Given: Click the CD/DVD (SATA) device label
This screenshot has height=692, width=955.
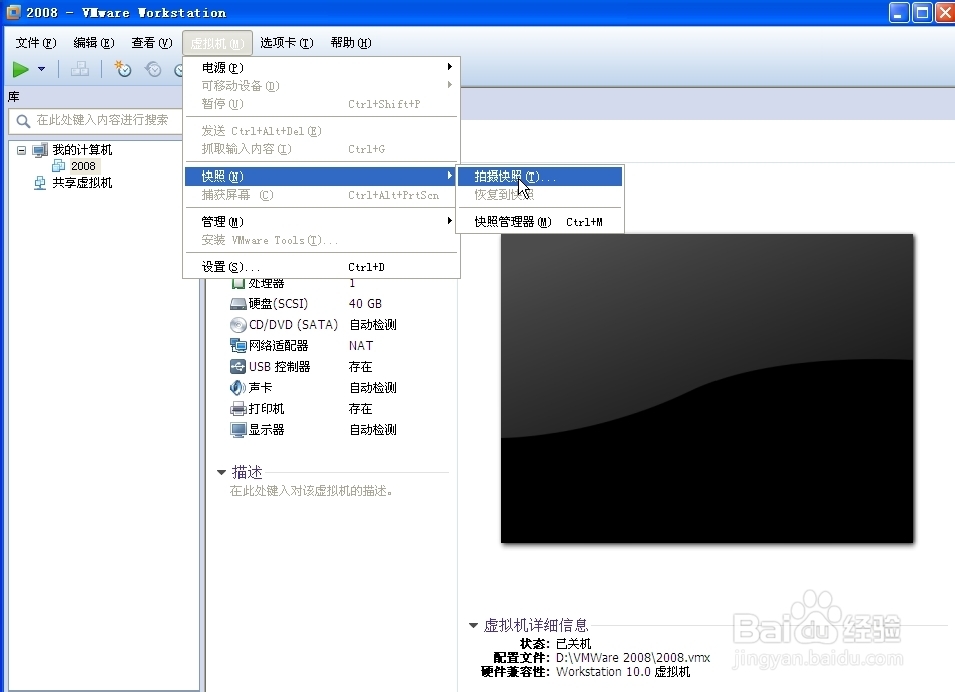Looking at the screenshot, I should 293,325.
